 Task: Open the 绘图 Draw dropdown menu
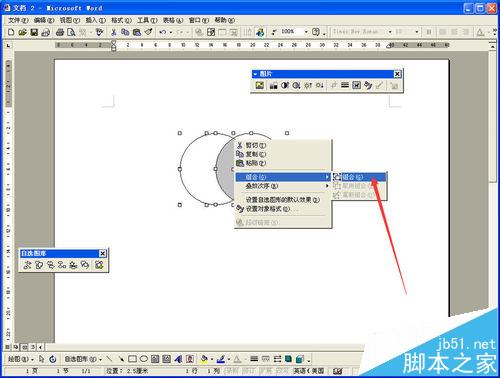pyautogui.click(x=21, y=359)
